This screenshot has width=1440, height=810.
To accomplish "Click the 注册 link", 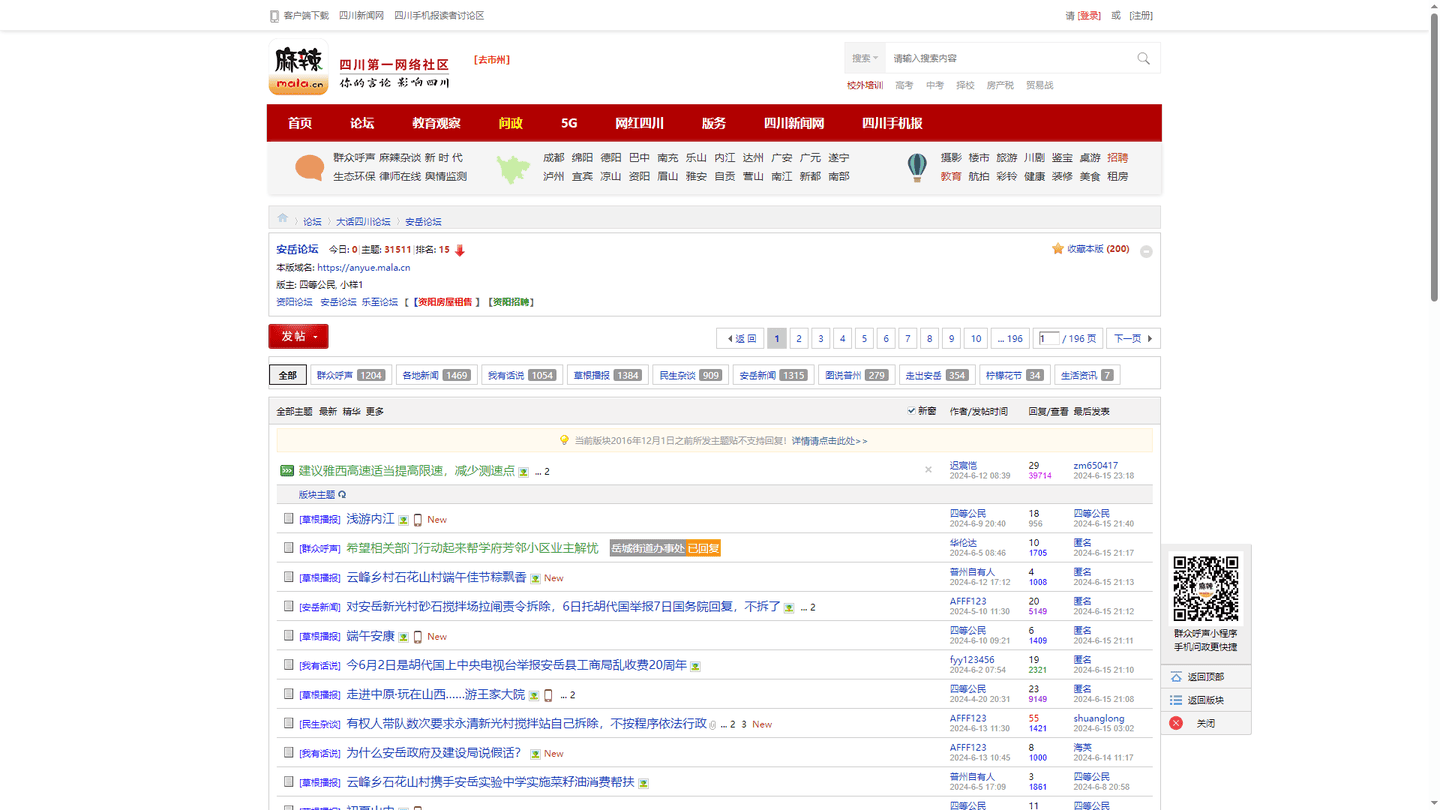I will click(x=1141, y=16).
